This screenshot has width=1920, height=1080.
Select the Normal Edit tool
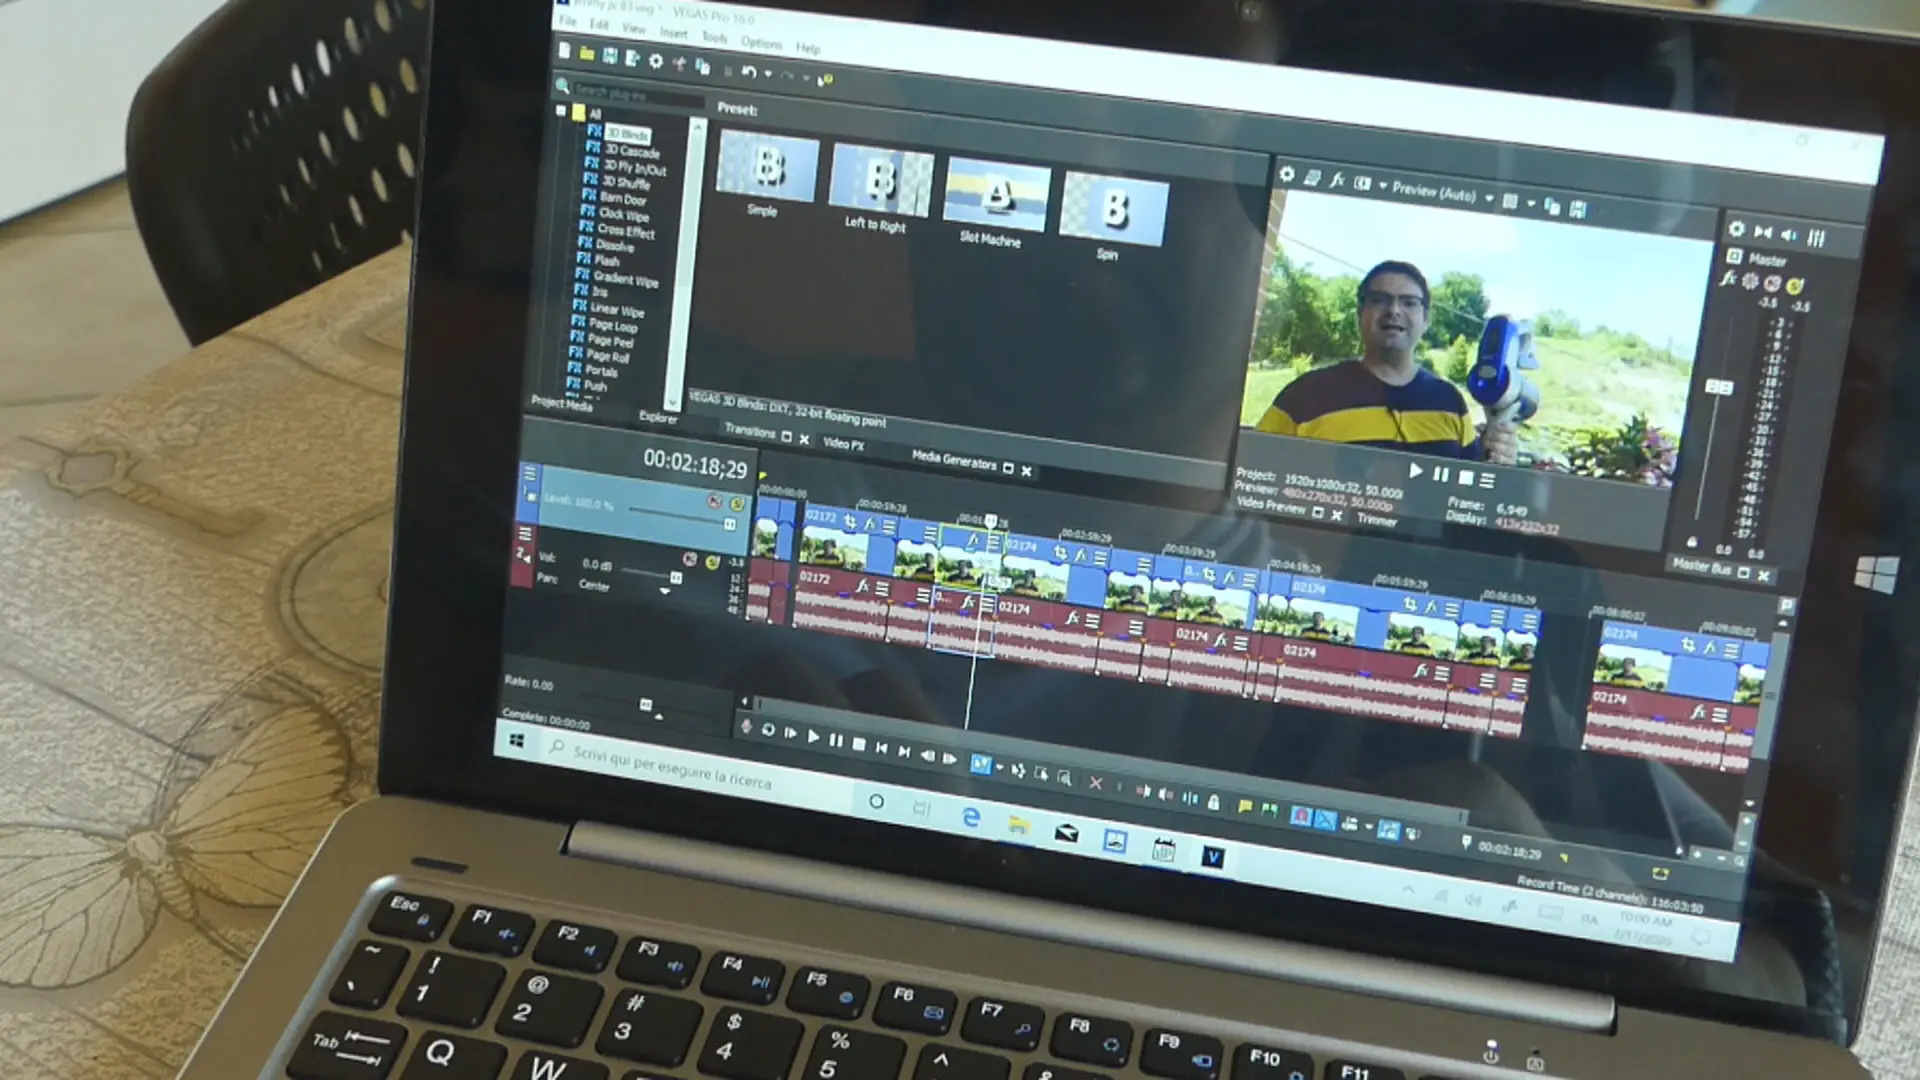tap(981, 764)
